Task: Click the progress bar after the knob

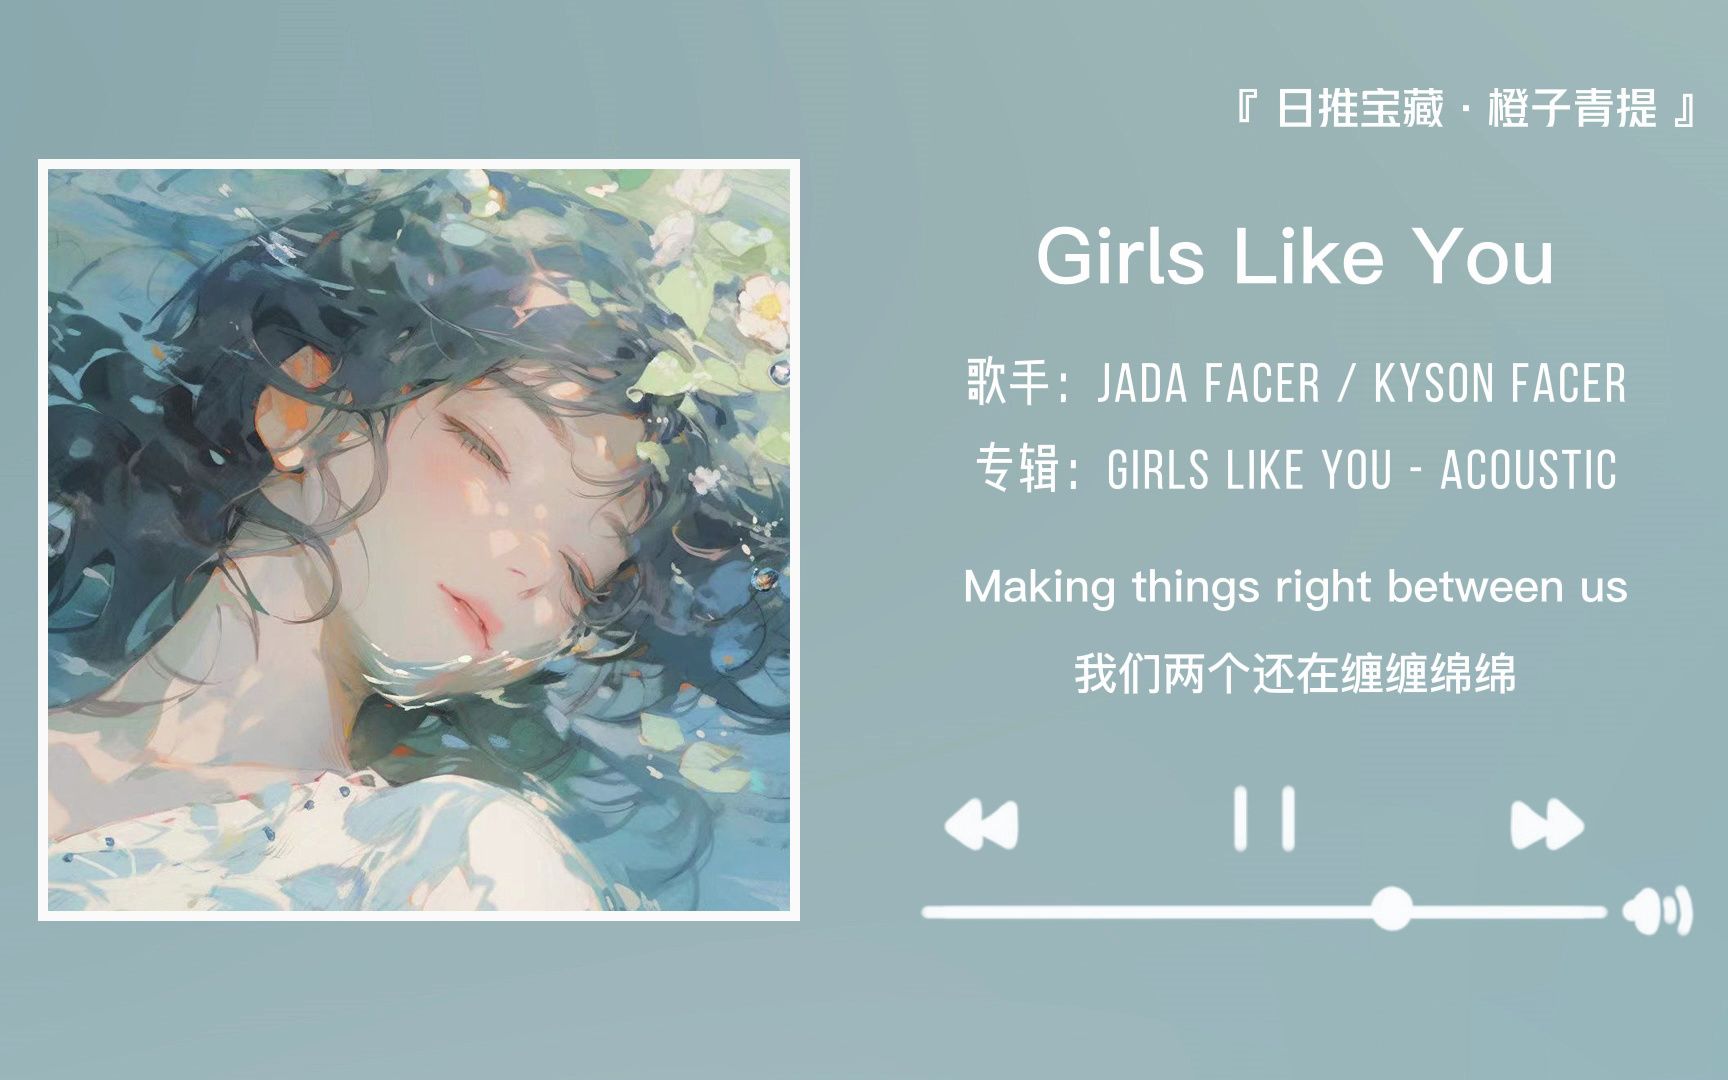Action: [1508, 912]
